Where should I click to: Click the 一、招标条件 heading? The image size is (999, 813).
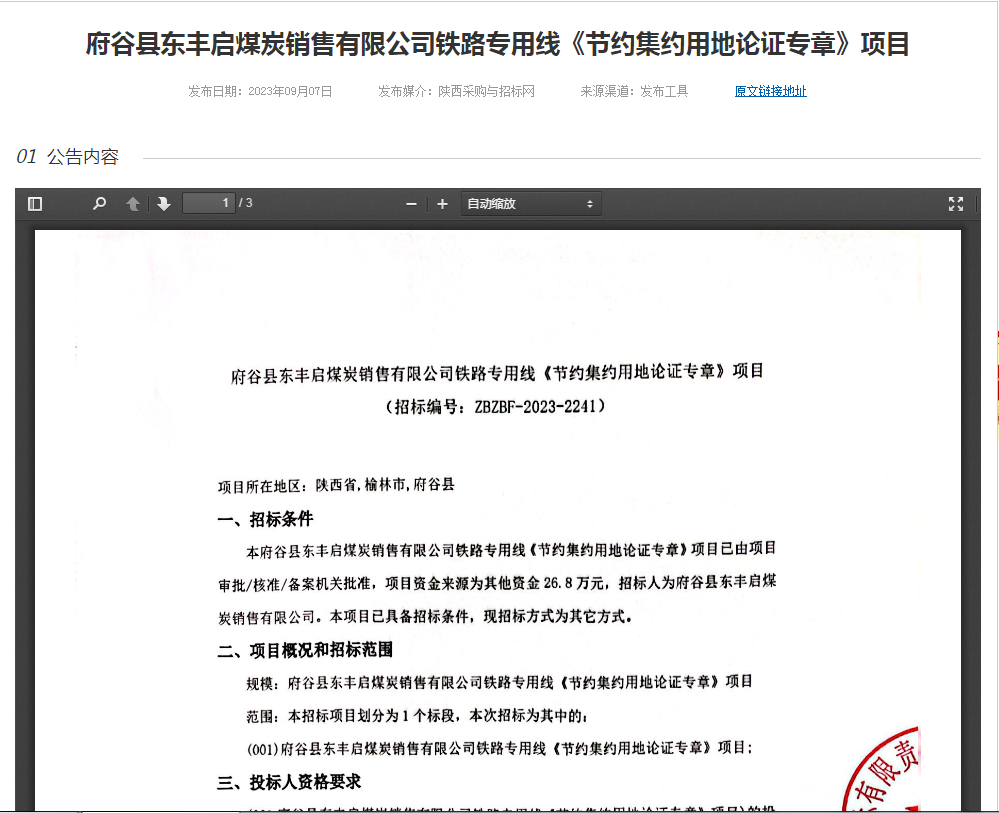(x=265, y=519)
